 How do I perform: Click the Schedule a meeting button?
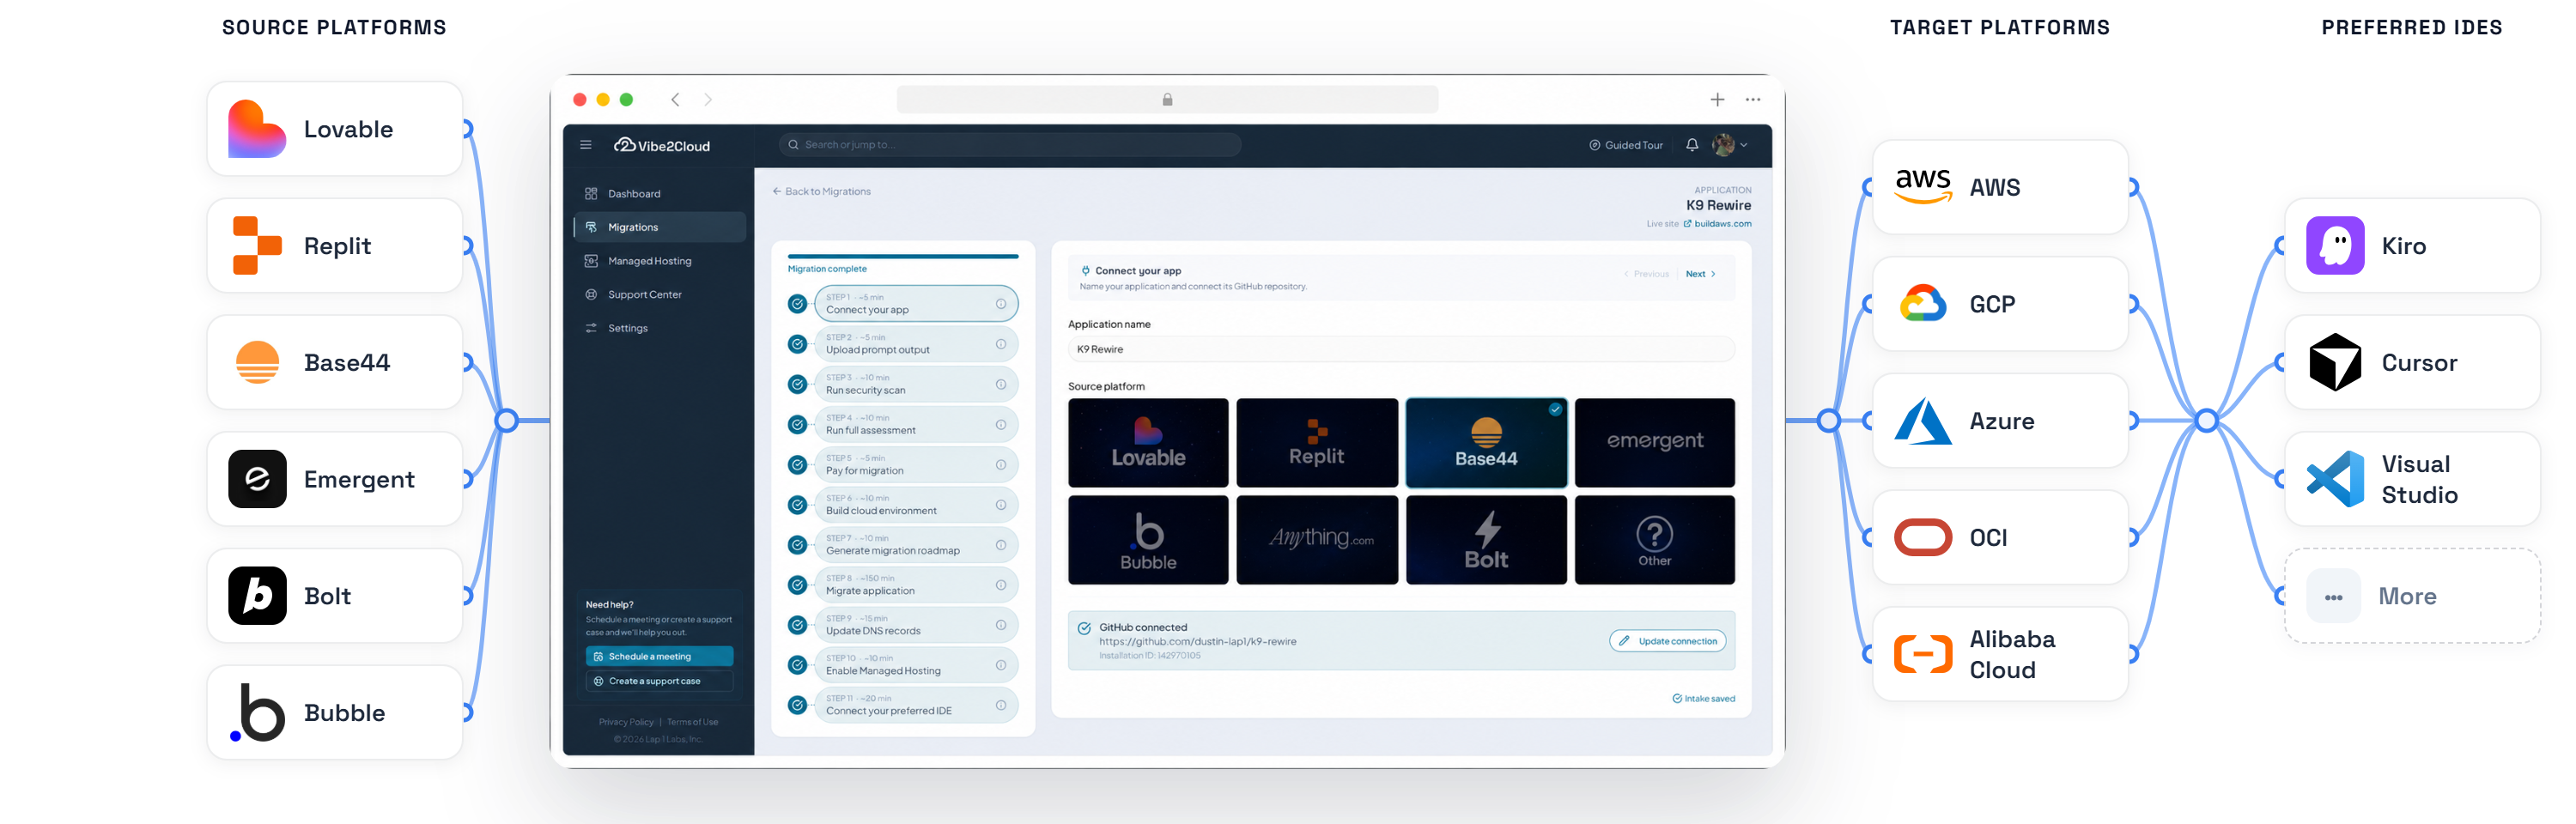[x=659, y=657]
